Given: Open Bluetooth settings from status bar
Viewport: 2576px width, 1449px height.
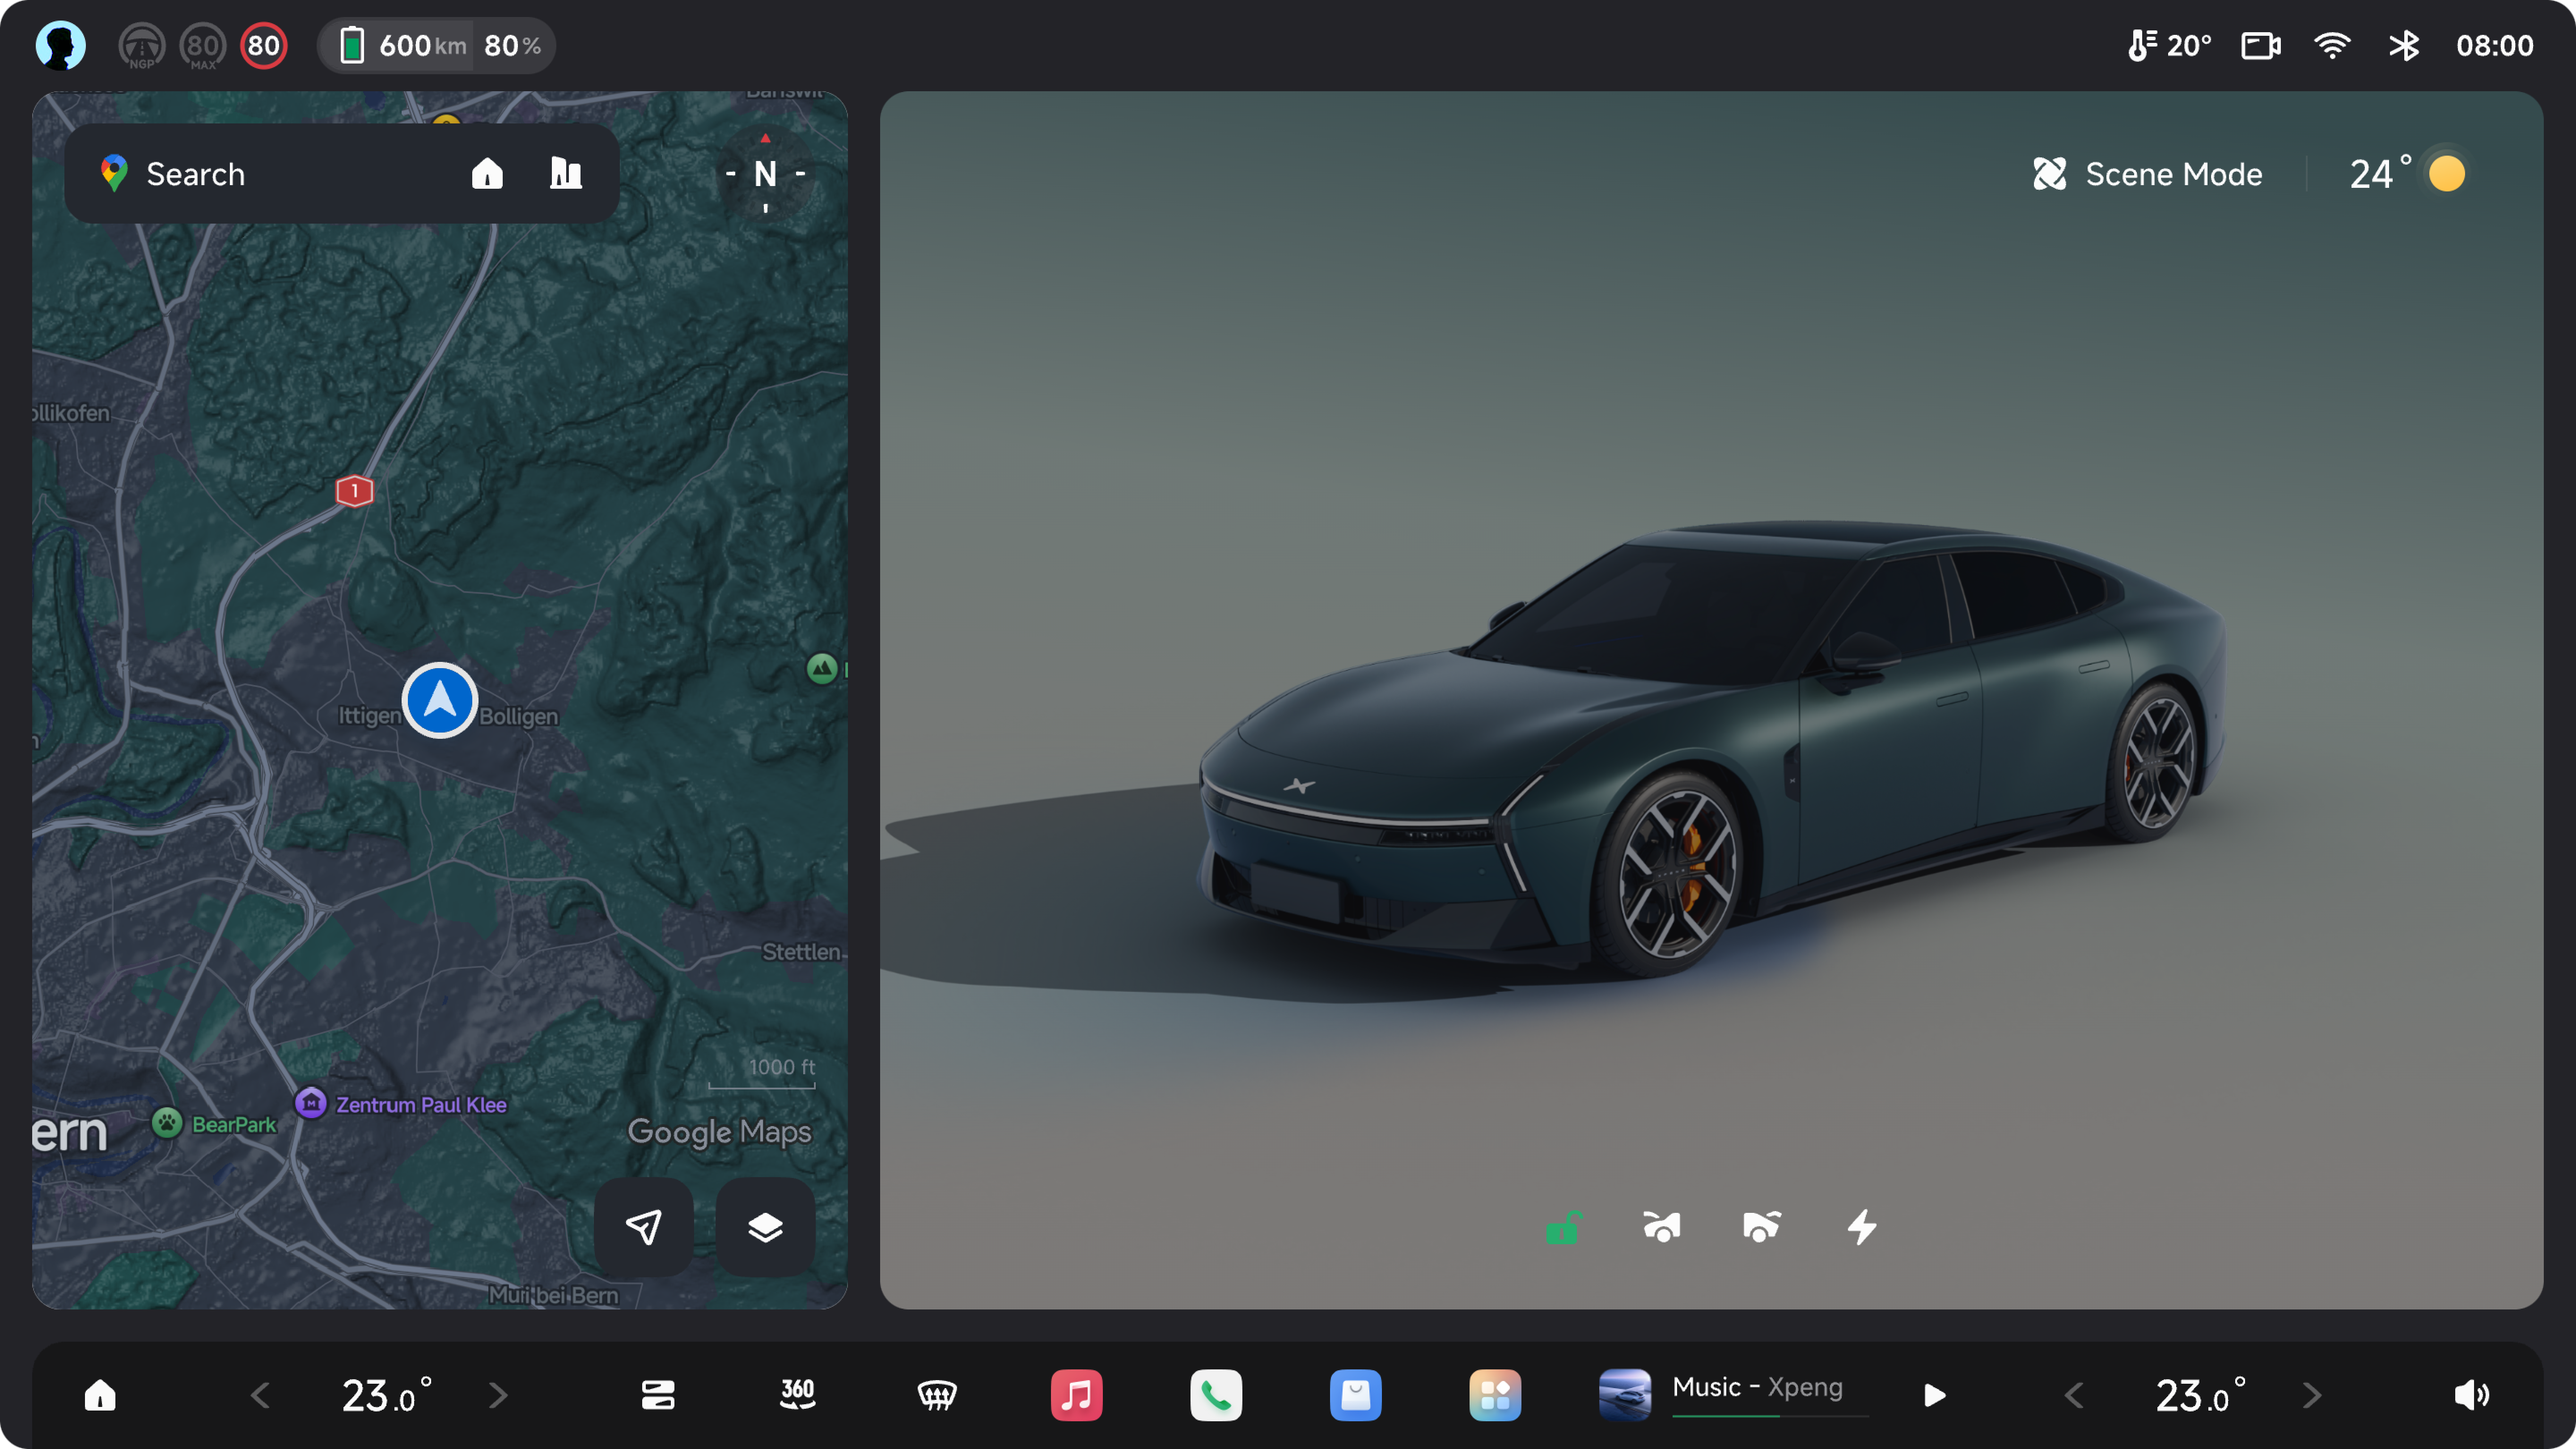Looking at the screenshot, I should coord(2404,46).
